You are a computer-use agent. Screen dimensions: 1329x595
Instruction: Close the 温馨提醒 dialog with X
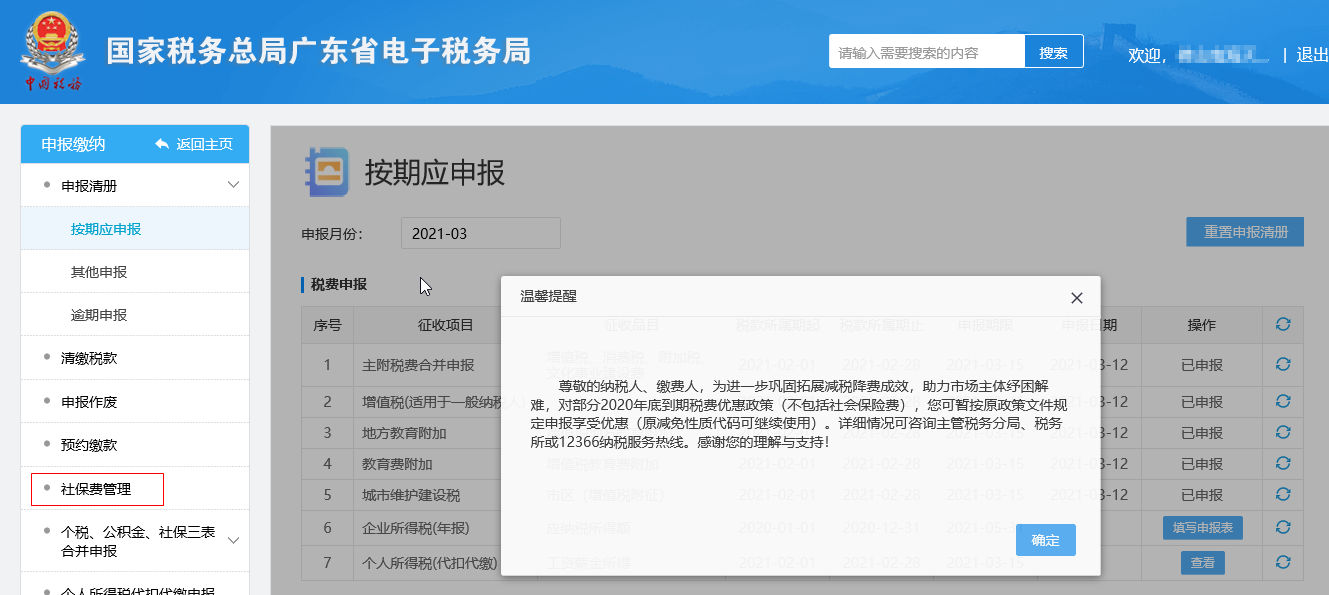pyautogui.click(x=1076, y=298)
